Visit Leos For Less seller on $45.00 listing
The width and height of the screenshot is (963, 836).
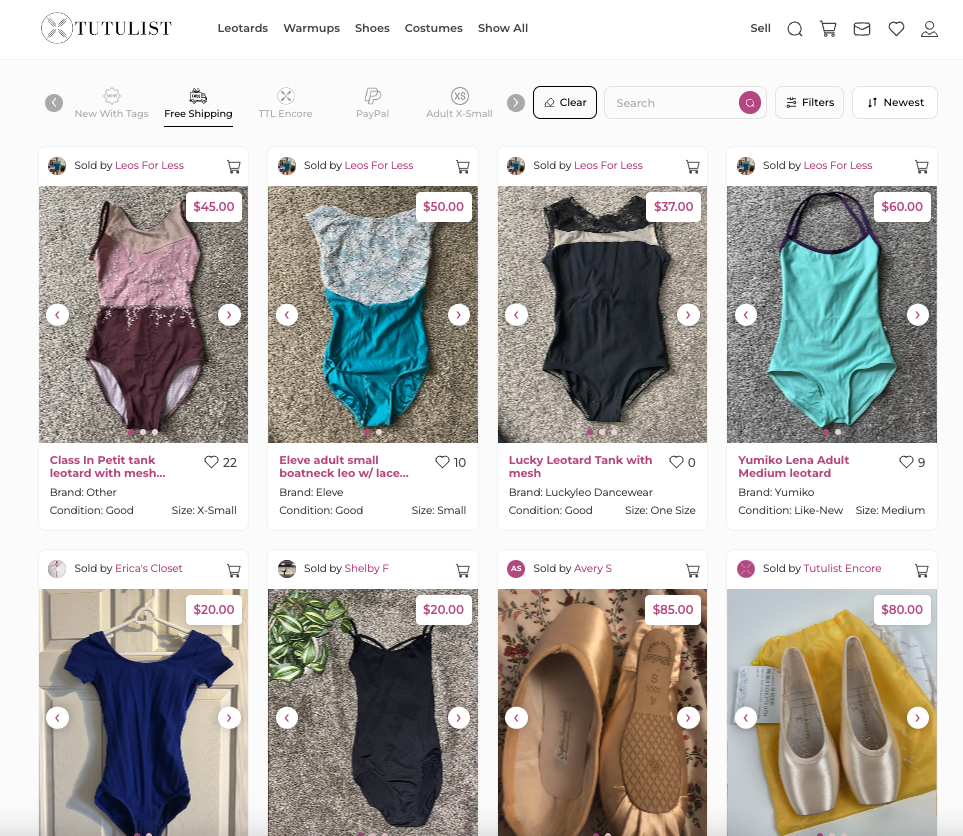(149, 165)
